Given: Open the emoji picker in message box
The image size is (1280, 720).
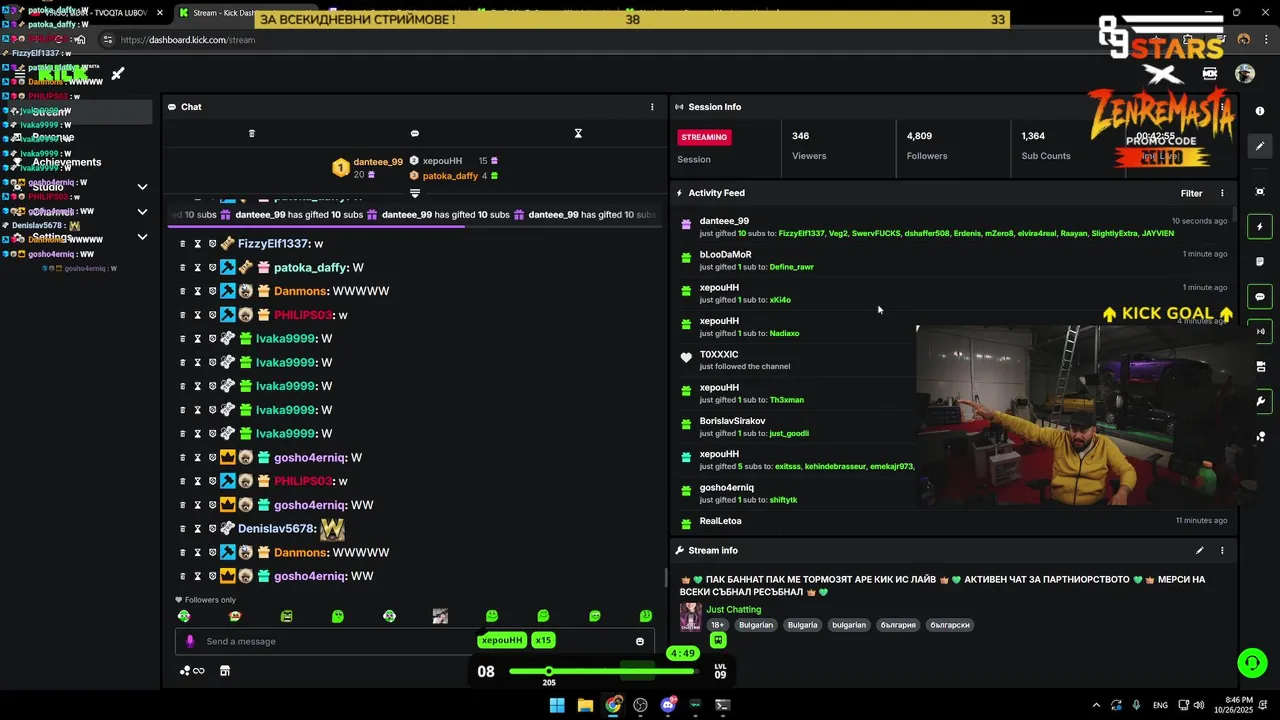Looking at the screenshot, I should coord(640,641).
